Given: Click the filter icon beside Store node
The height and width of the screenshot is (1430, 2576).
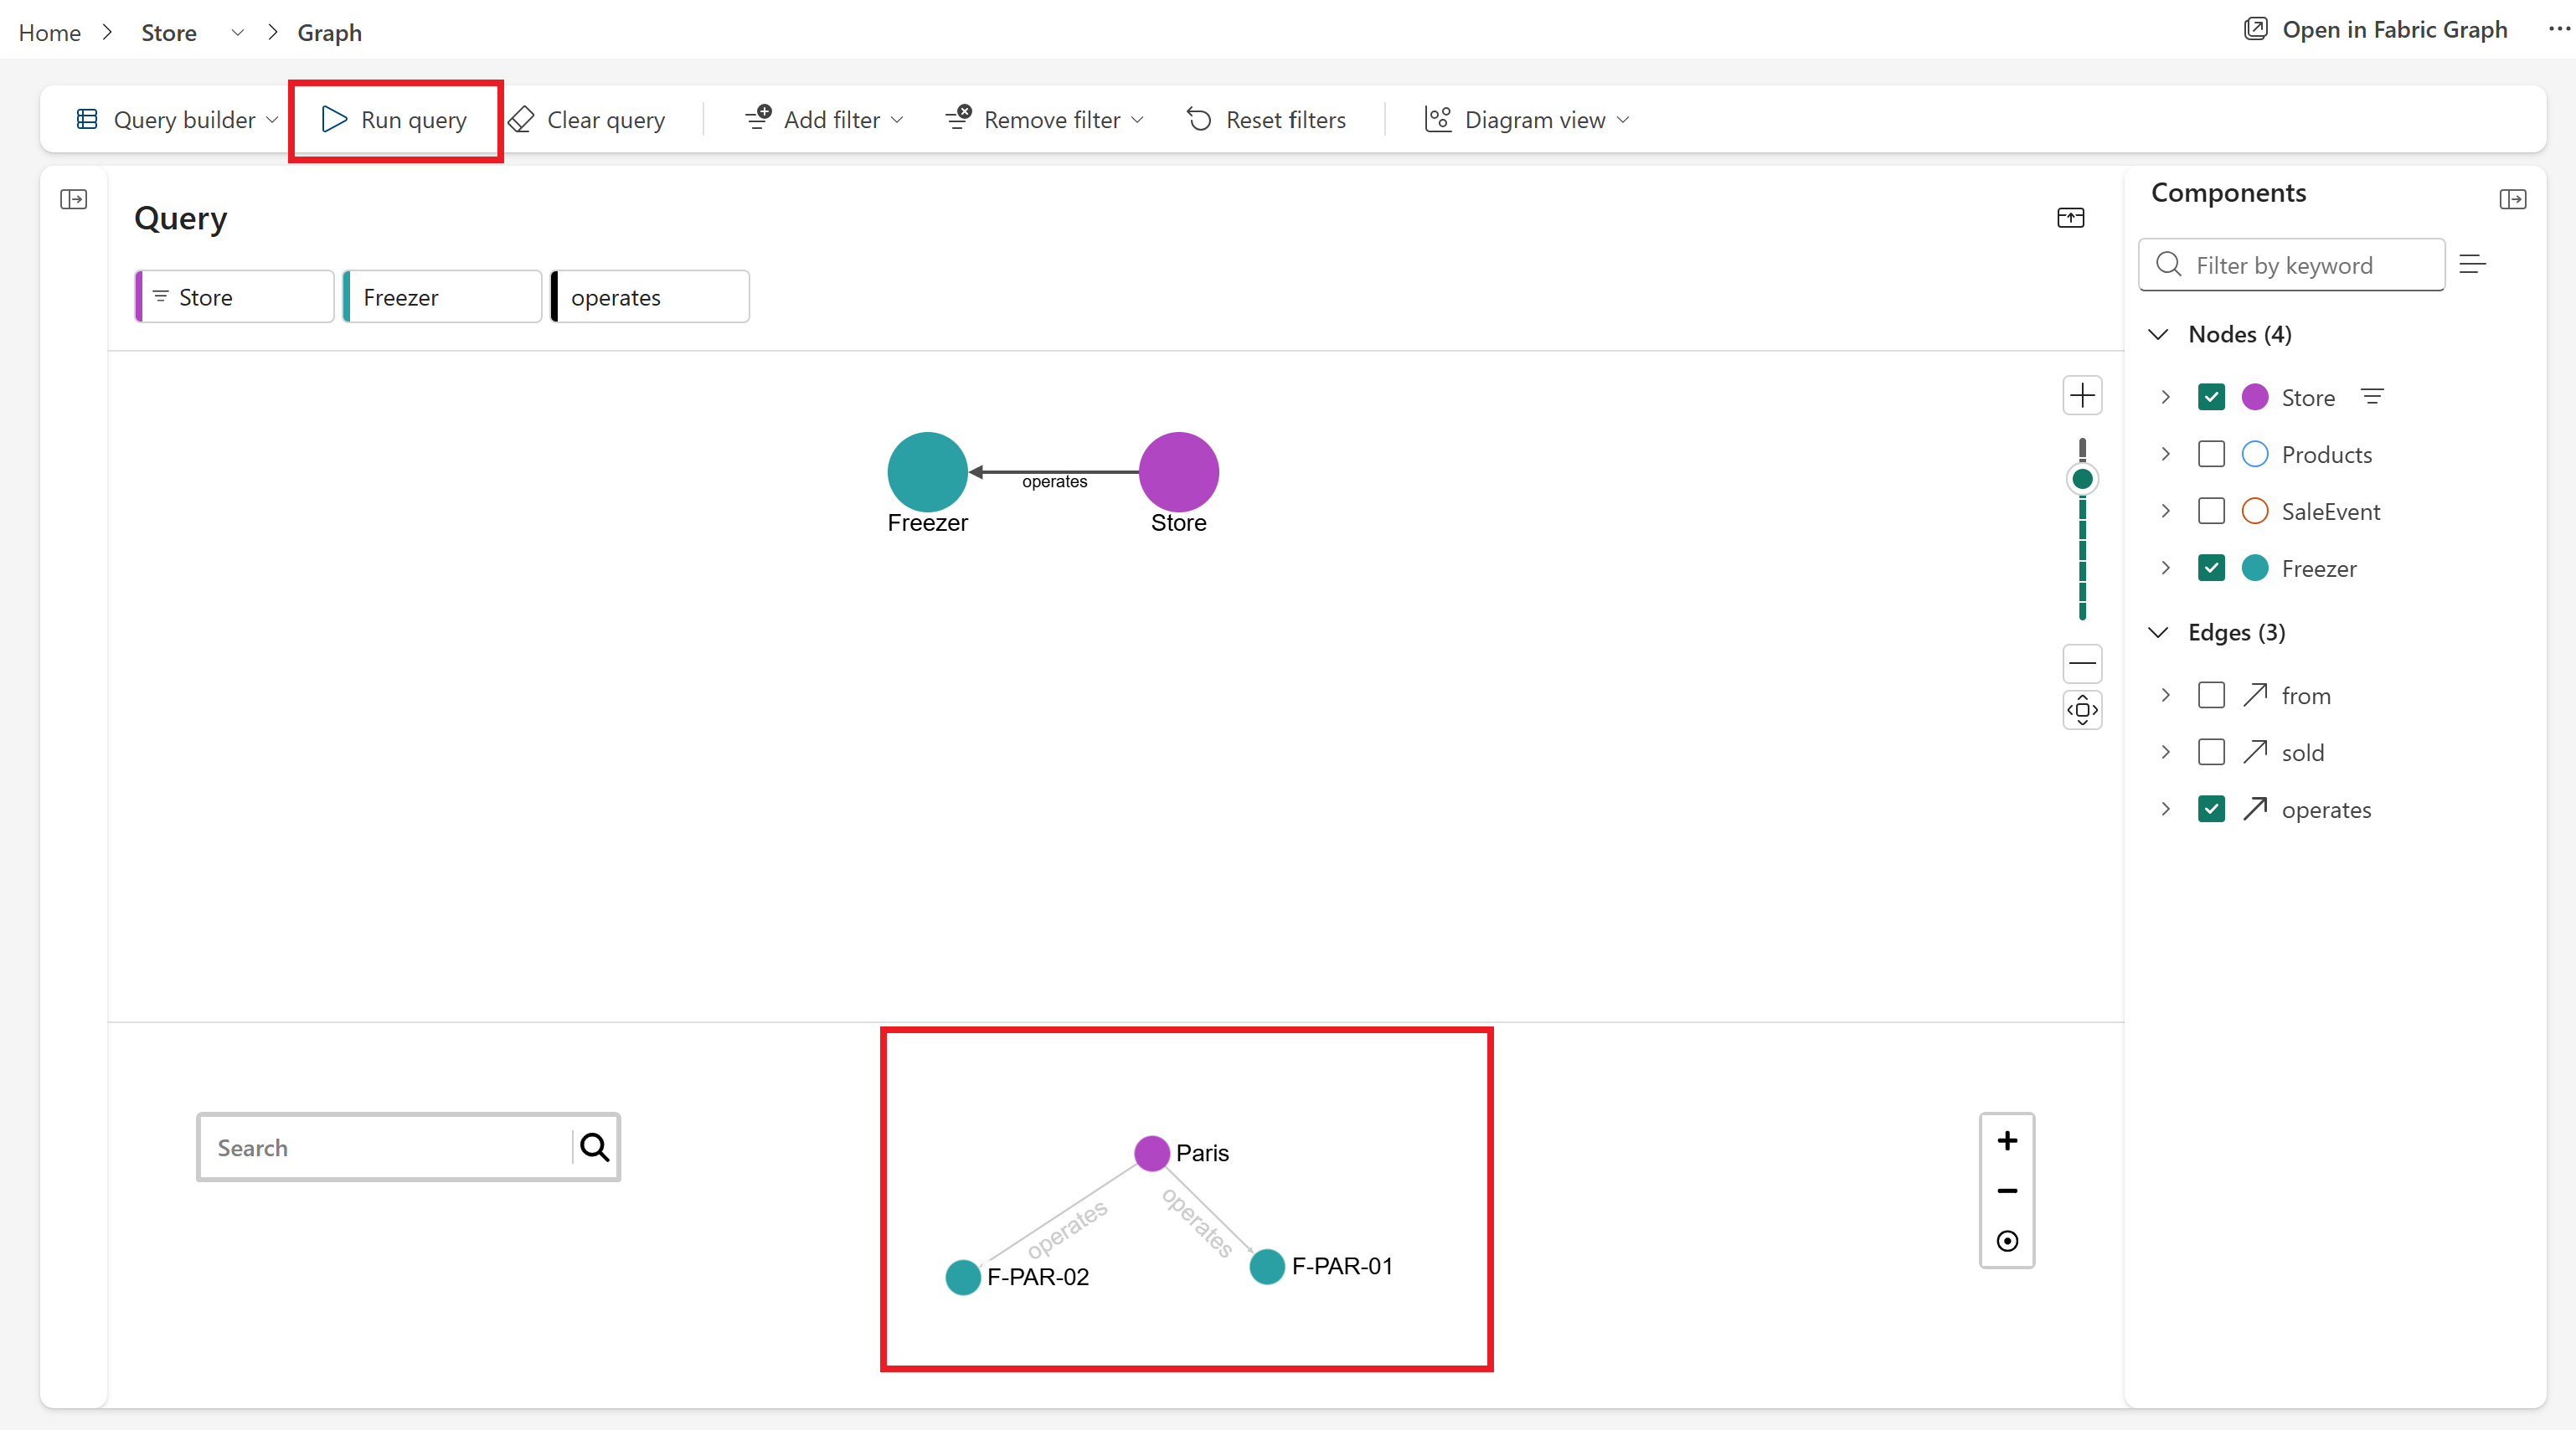Looking at the screenshot, I should coord(2373,397).
